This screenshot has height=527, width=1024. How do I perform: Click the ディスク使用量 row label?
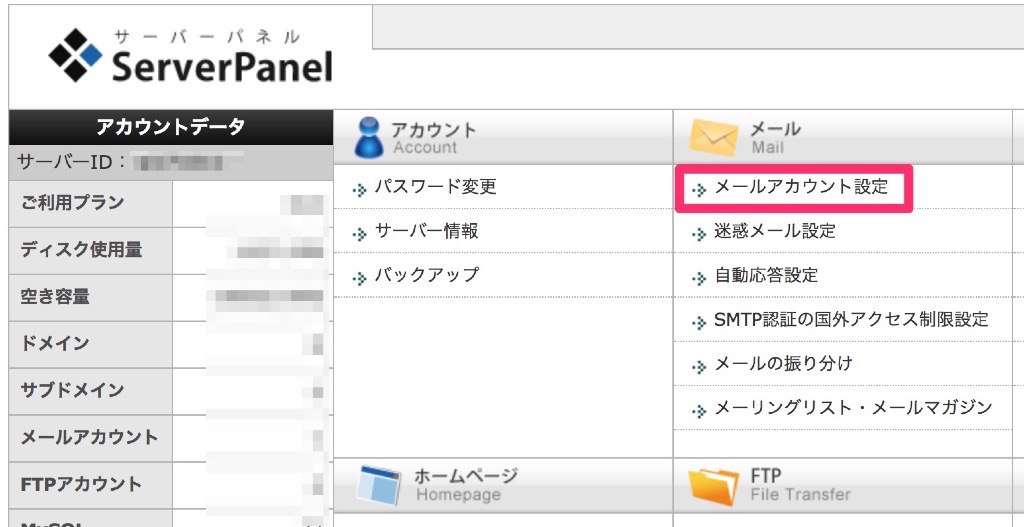pyautogui.click(x=81, y=250)
